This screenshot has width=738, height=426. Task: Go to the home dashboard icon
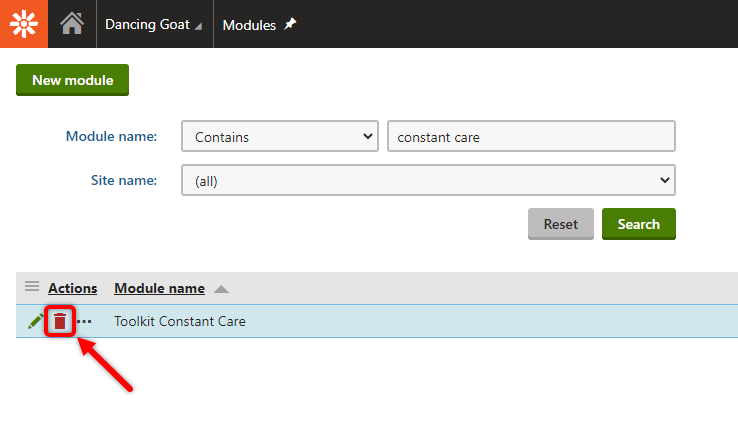point(72,24)
